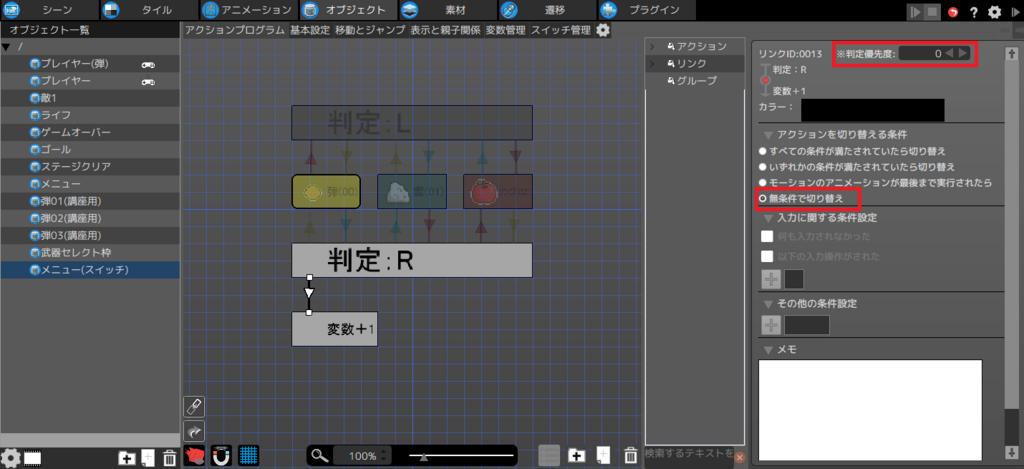Click the gear icon below the object list
The image size is (1024, 469).
(10, 457)
